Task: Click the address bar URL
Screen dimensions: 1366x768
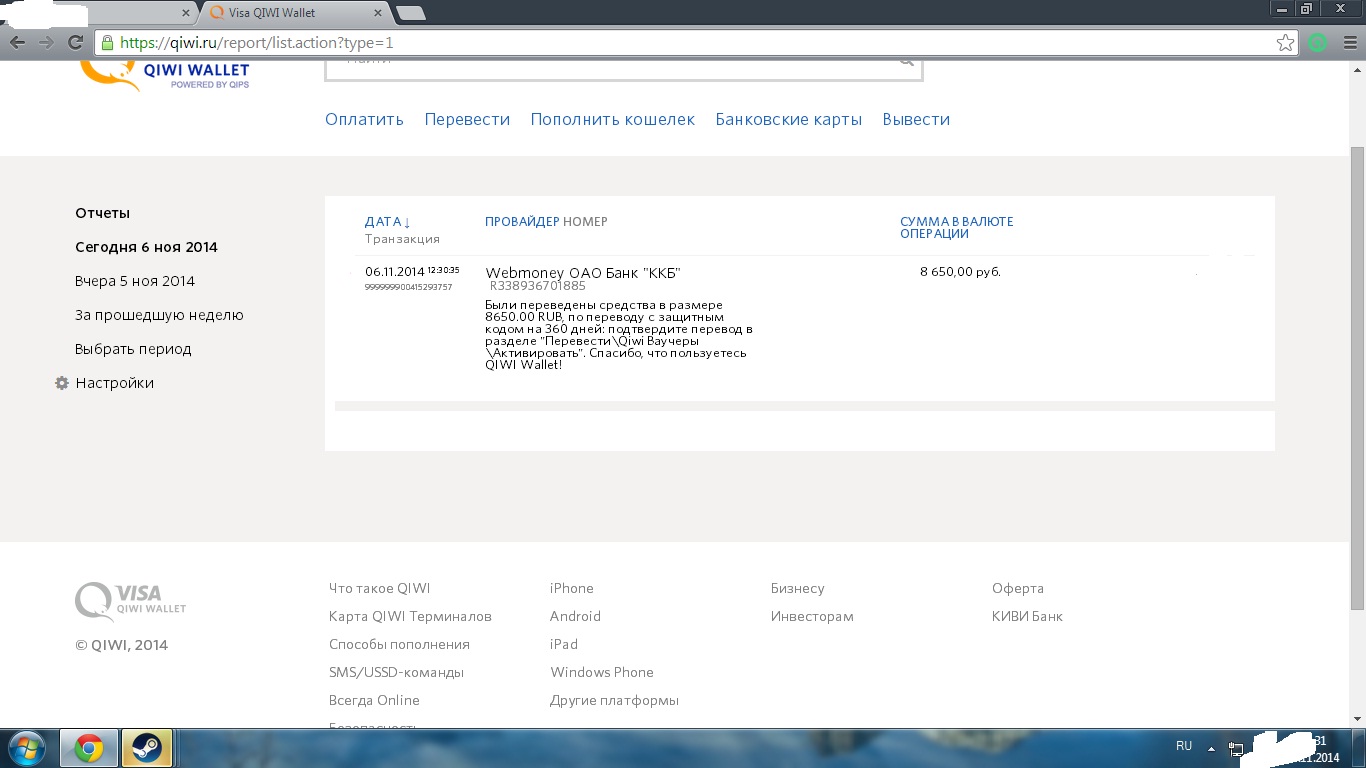Action: (257, 43)
